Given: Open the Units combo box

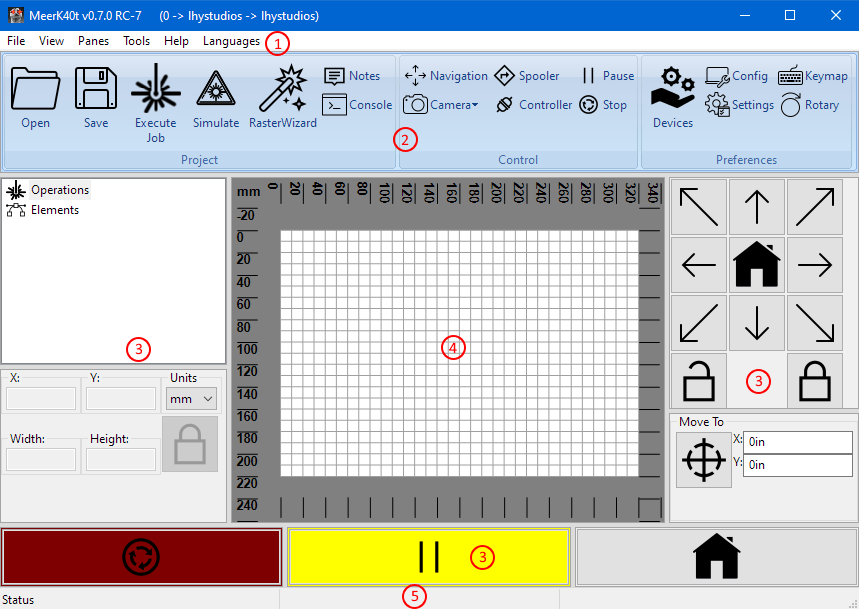Looking at the screenshot, I should pyautogui.click(x=192, y=399).
